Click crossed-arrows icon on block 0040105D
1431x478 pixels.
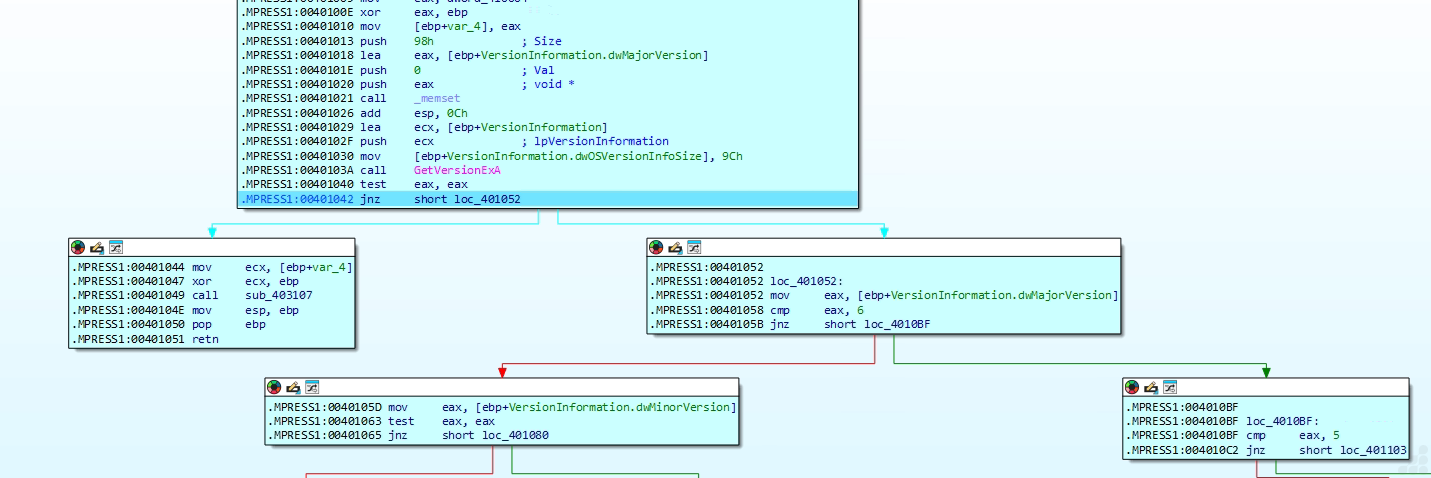coord(312,387)
